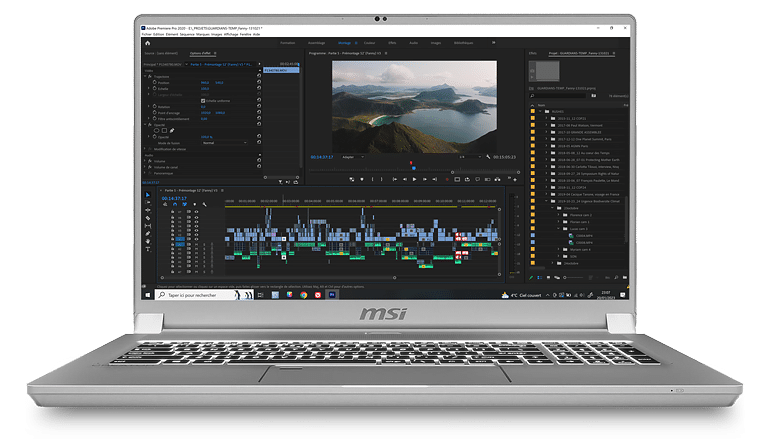Toggle the Echelle uniforme checkbox
The image size is (768, 447).
coord(203,100)
